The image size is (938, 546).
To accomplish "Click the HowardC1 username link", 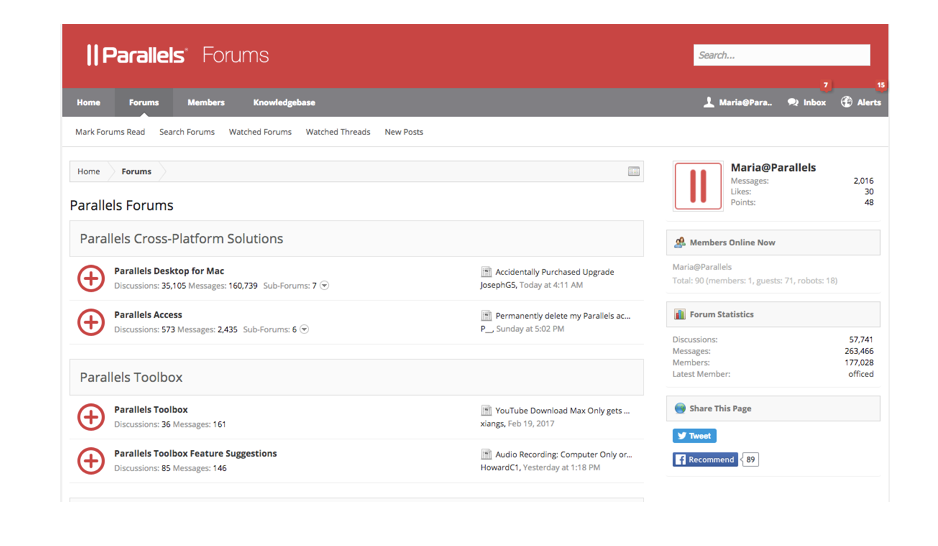I will pyautogui.click(x=500, y=468).
